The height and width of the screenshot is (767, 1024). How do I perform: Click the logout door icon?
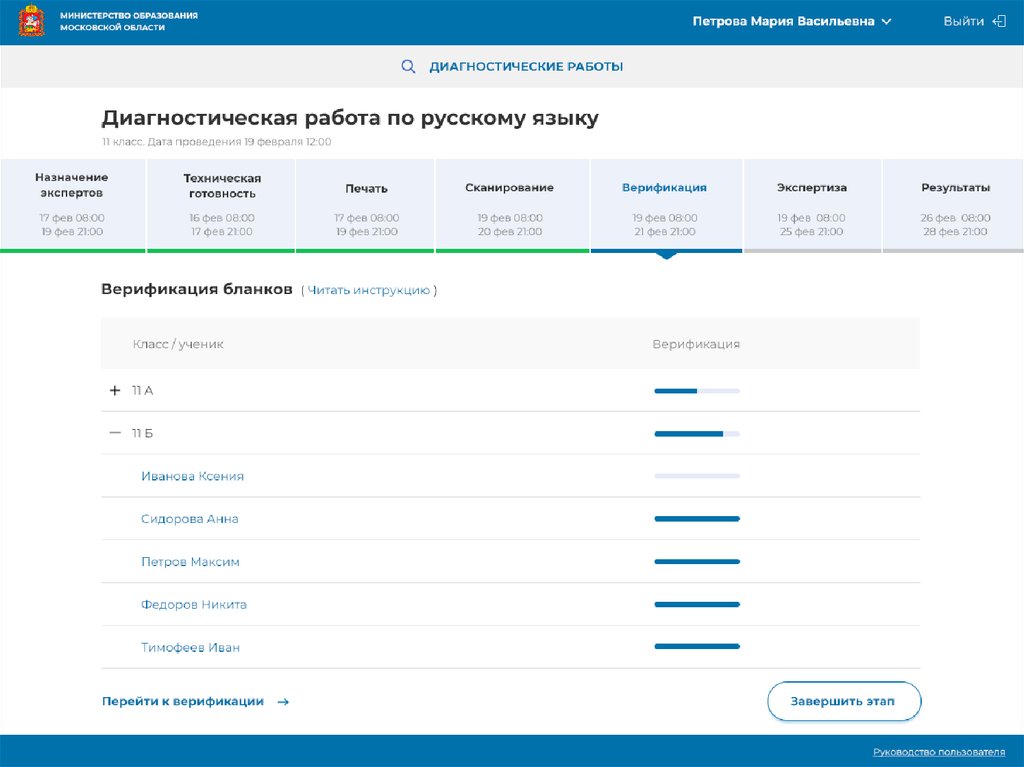click(998, 21)
